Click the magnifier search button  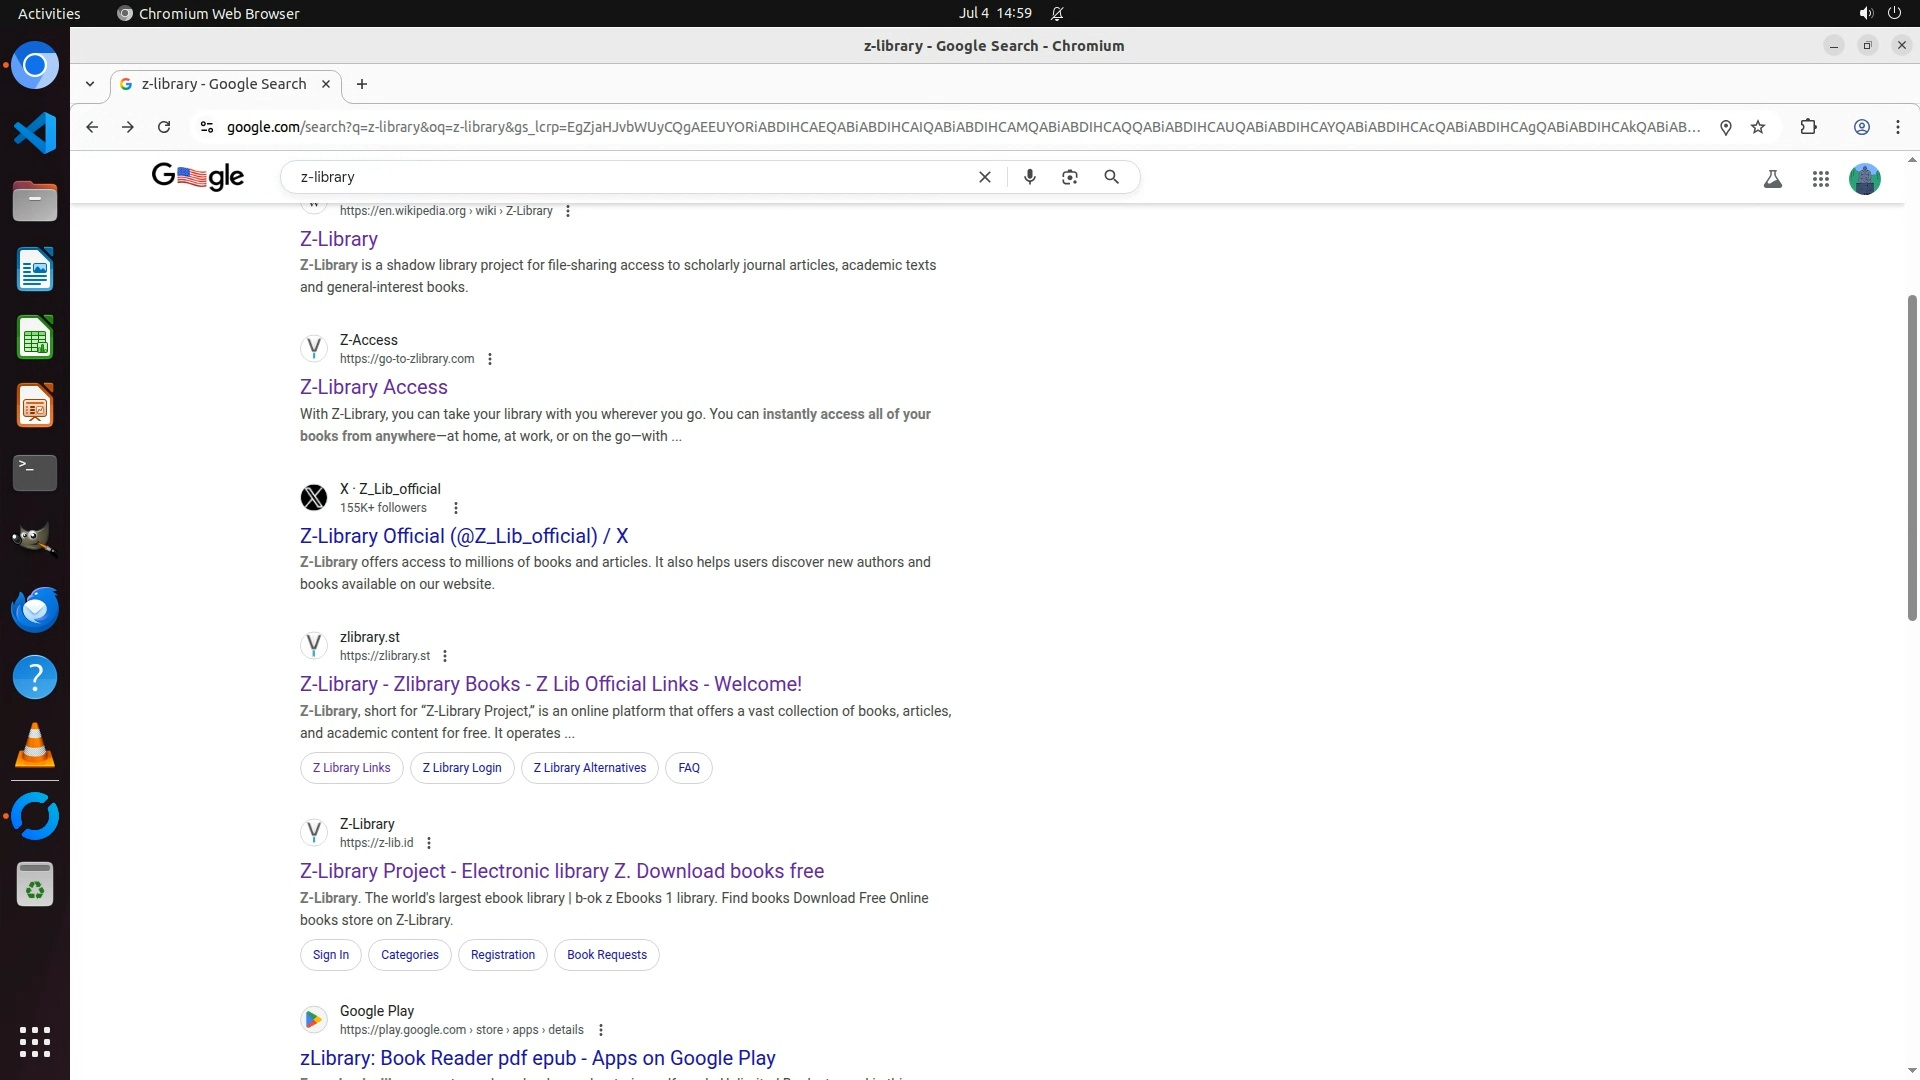pos(1111,177)
